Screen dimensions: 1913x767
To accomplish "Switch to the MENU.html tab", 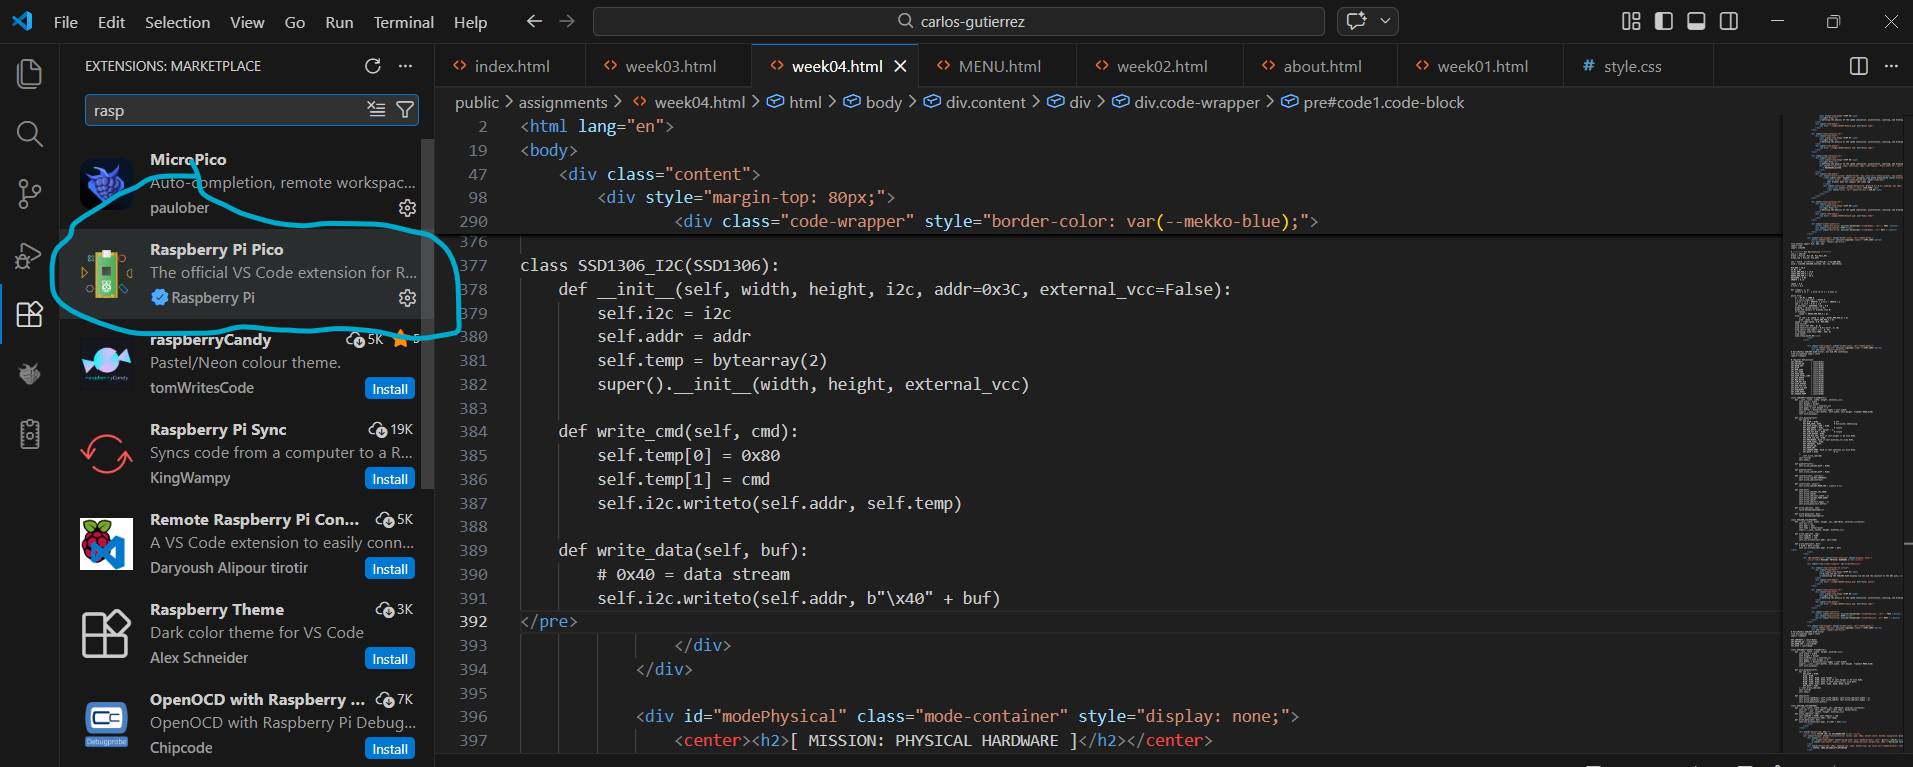I will pyautogui.click(x=998, y=66).
